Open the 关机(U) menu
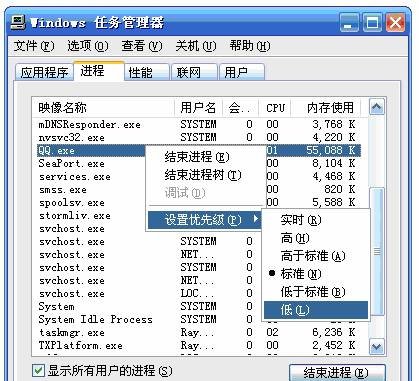Viewport: 419px width, 381px height. click(x=196, y=46)
